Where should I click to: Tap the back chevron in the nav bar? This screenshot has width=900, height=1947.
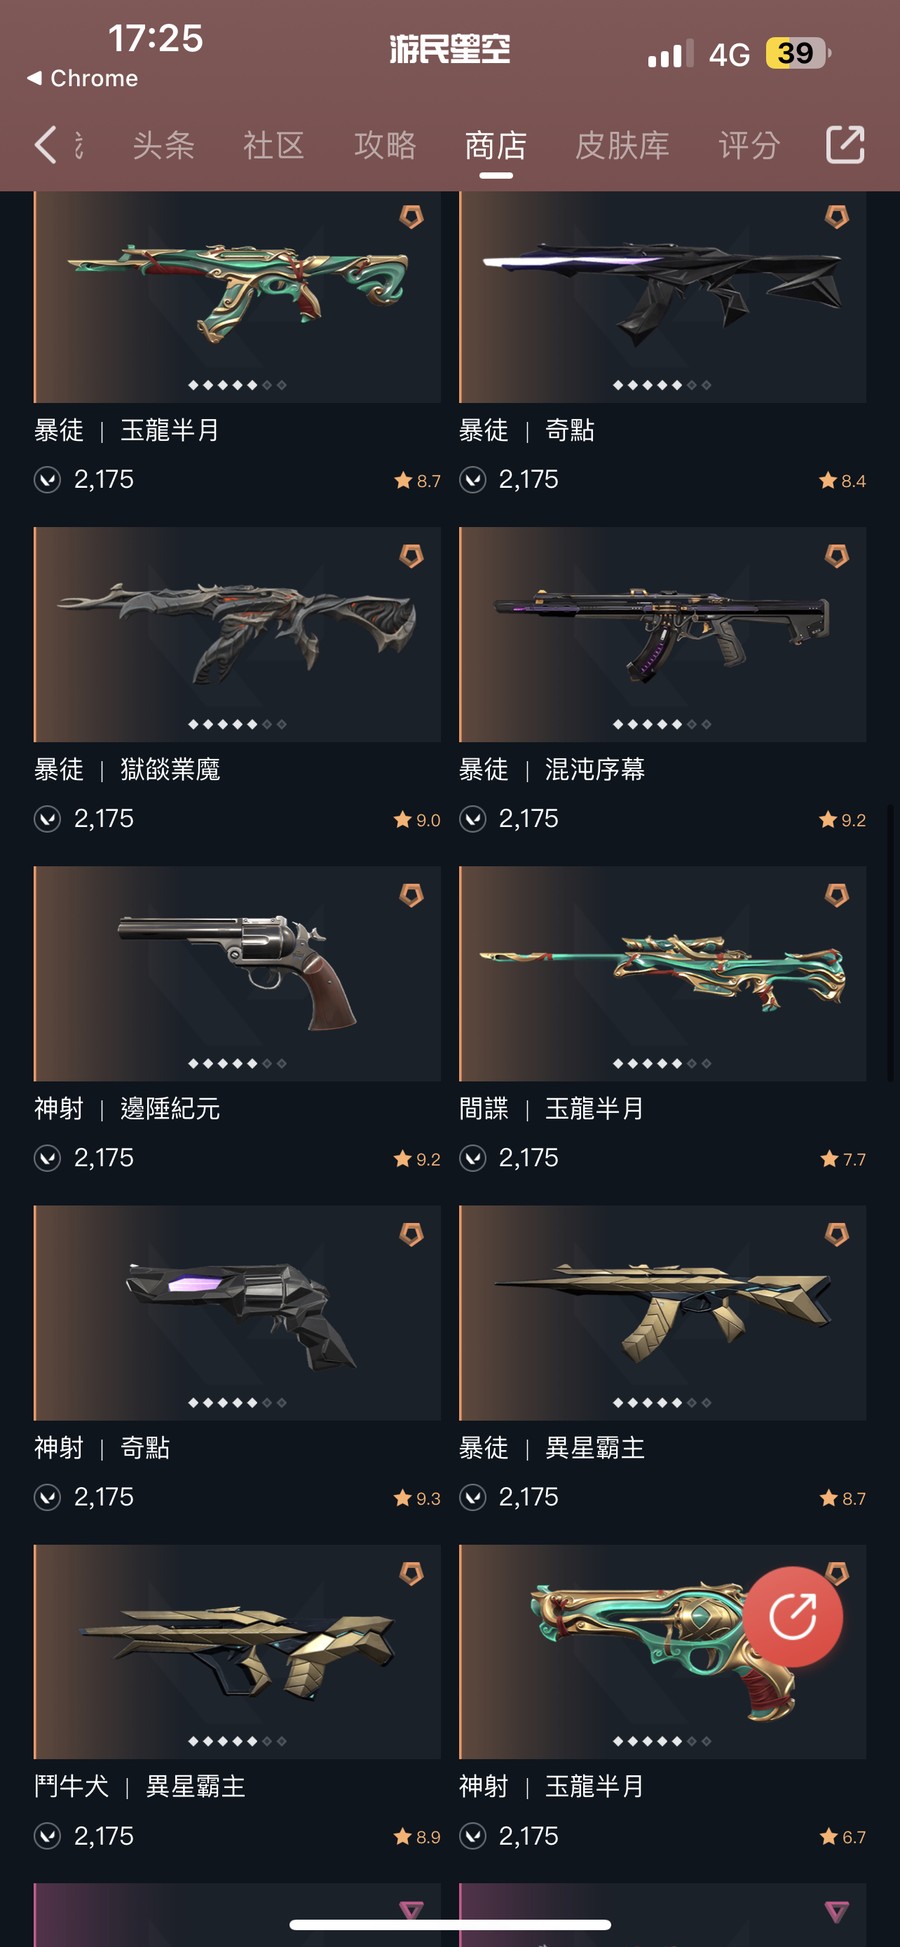pyautogui.click(x=45, y=145)
